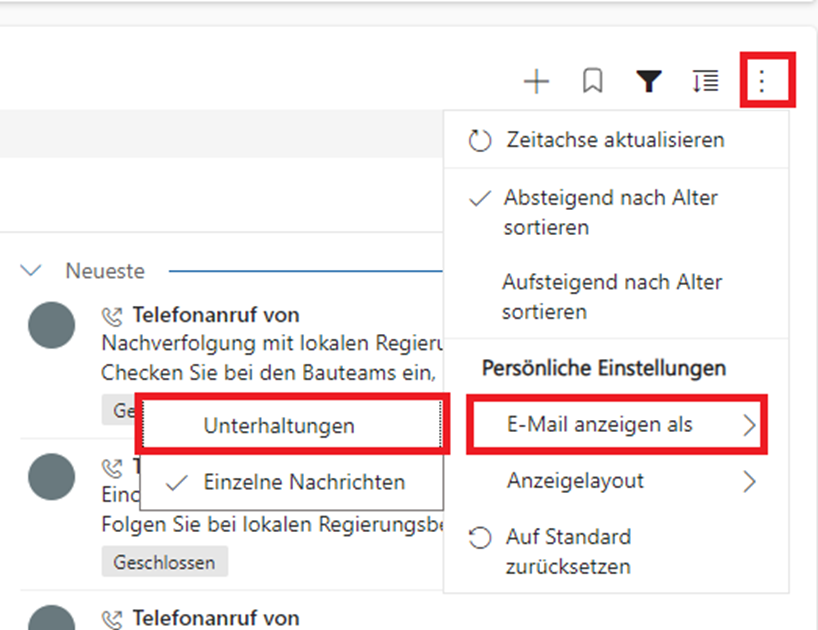
Task: Open the first Telefonanruf von record title
Action: [216, 316]
